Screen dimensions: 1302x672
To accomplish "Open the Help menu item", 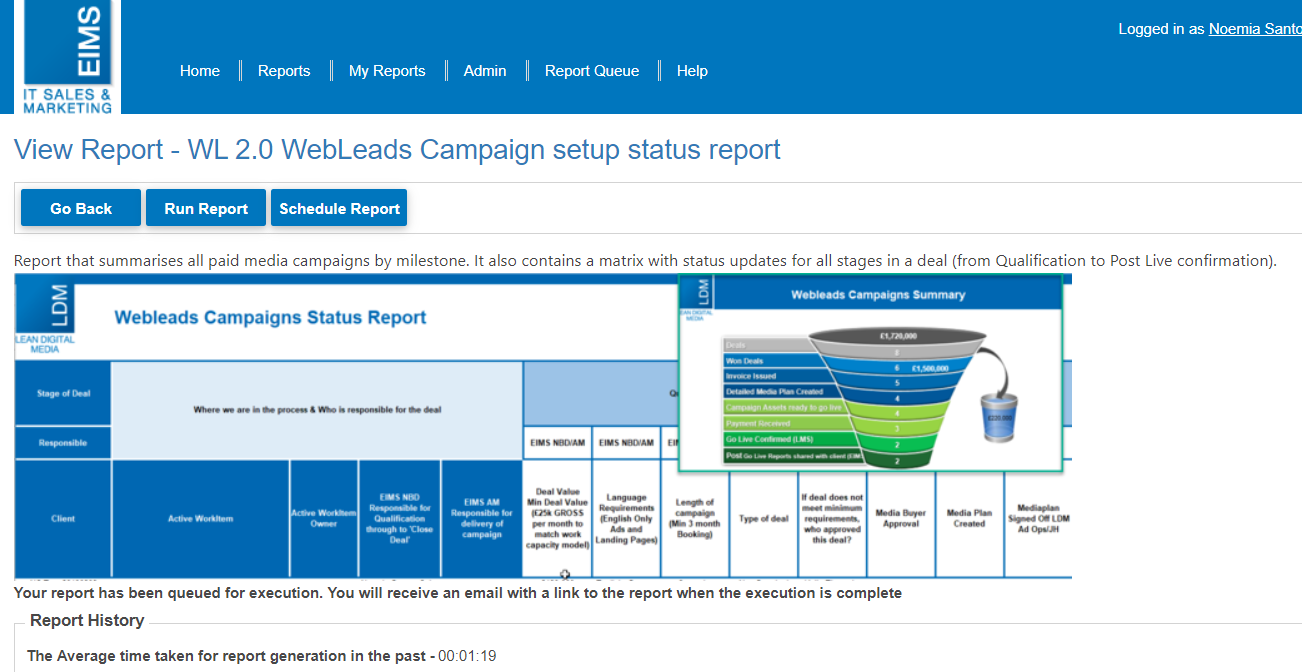I will coord(692,71).
